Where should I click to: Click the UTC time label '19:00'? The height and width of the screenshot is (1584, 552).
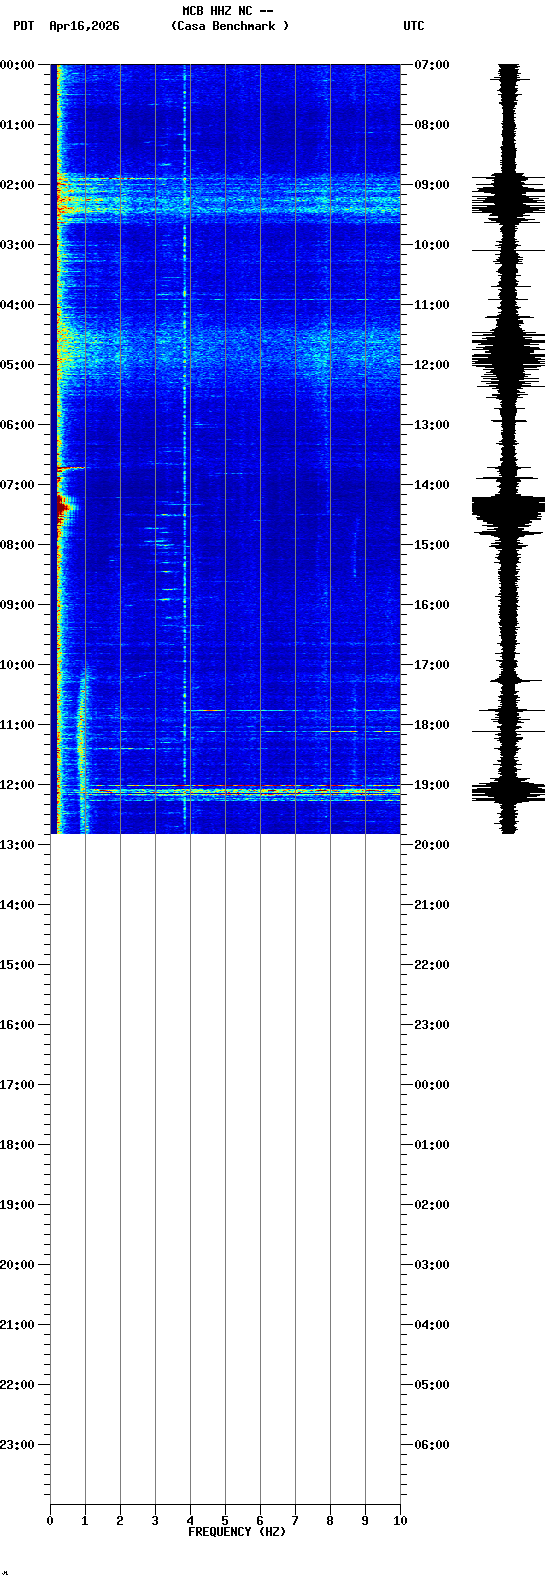(432, 785)
